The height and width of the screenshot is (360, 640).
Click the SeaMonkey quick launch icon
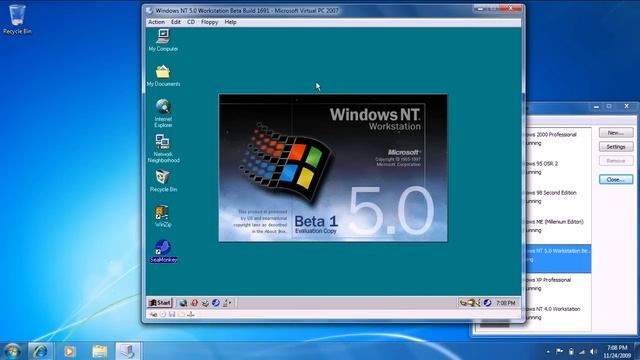[x=216, y=303]
